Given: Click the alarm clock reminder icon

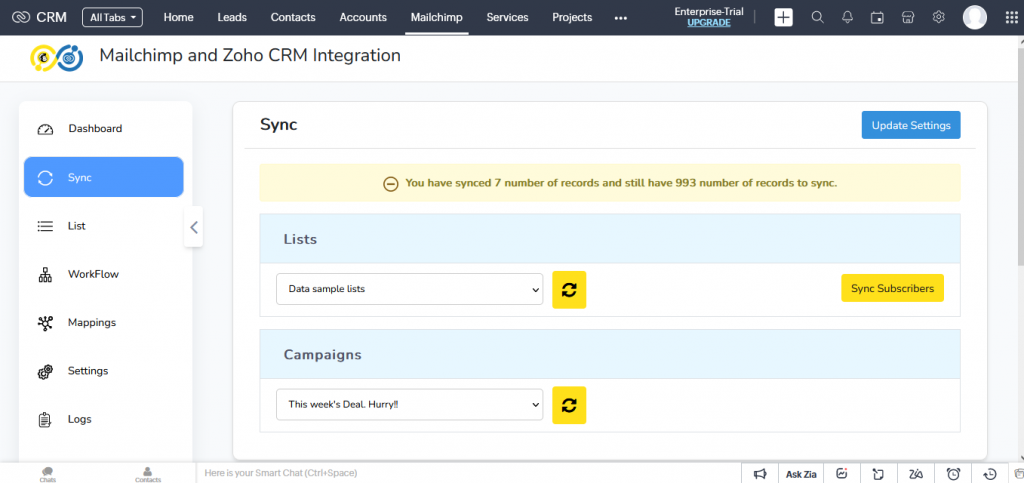Looking at the screenshot, I should (x=953, y=474).
